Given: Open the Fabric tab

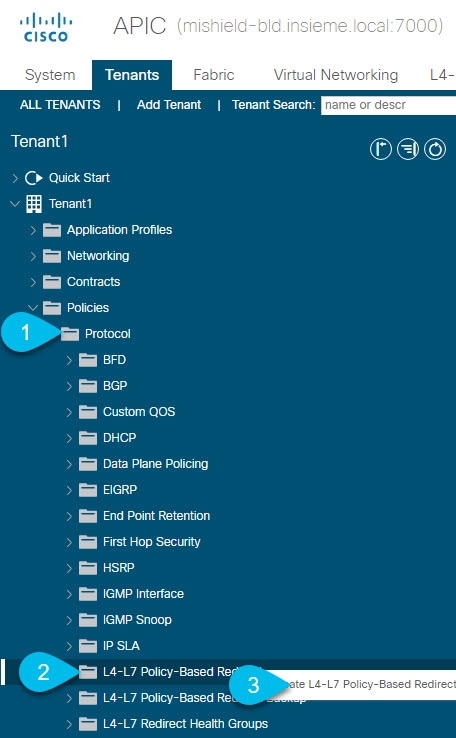Looking at the screenshot, I should (214, 75).
